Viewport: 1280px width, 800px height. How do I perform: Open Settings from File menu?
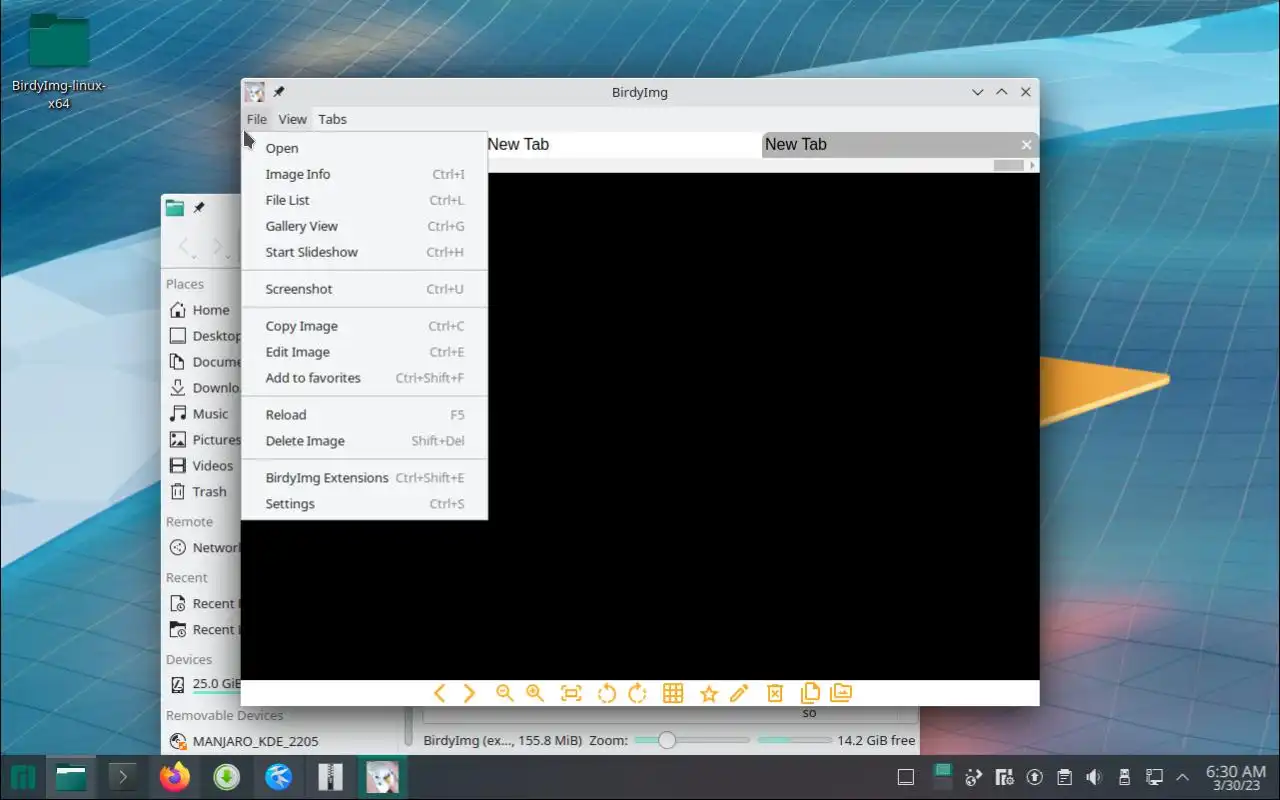(x=364, y=504)
